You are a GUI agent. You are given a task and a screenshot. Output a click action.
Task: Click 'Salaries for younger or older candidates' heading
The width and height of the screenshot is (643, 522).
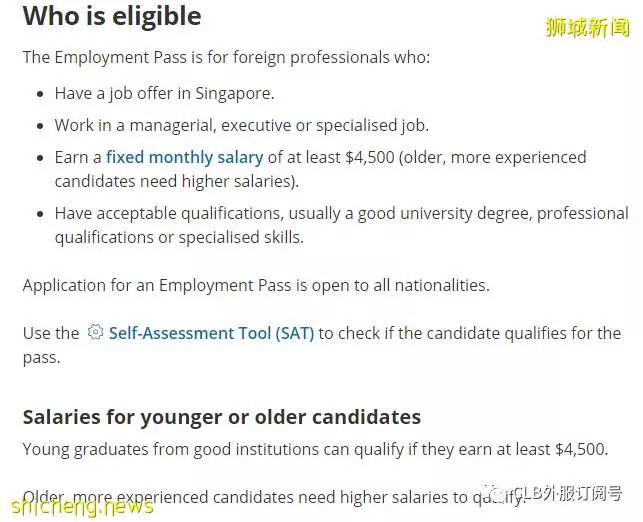click(x=222, y=417)
